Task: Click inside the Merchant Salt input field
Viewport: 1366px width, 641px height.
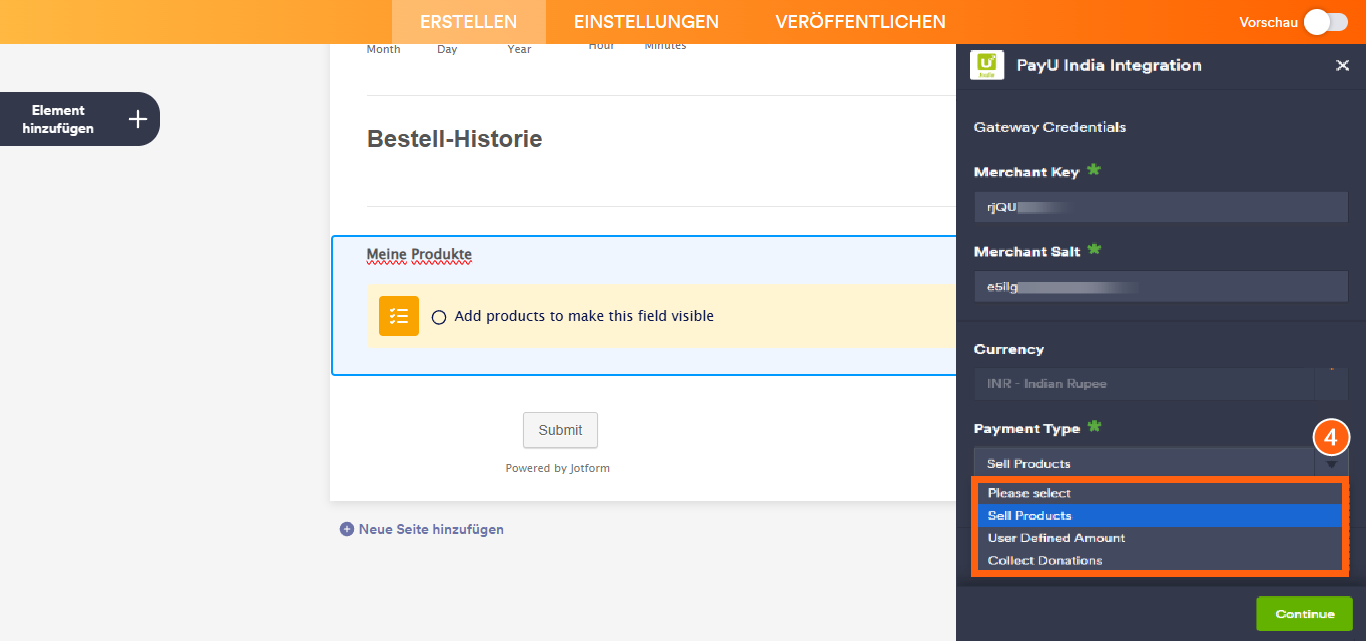Action: coord(1160,286)
